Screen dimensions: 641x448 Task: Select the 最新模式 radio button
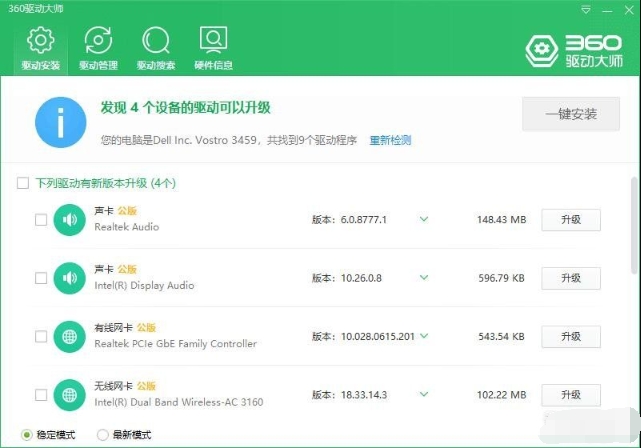(103, 435)
